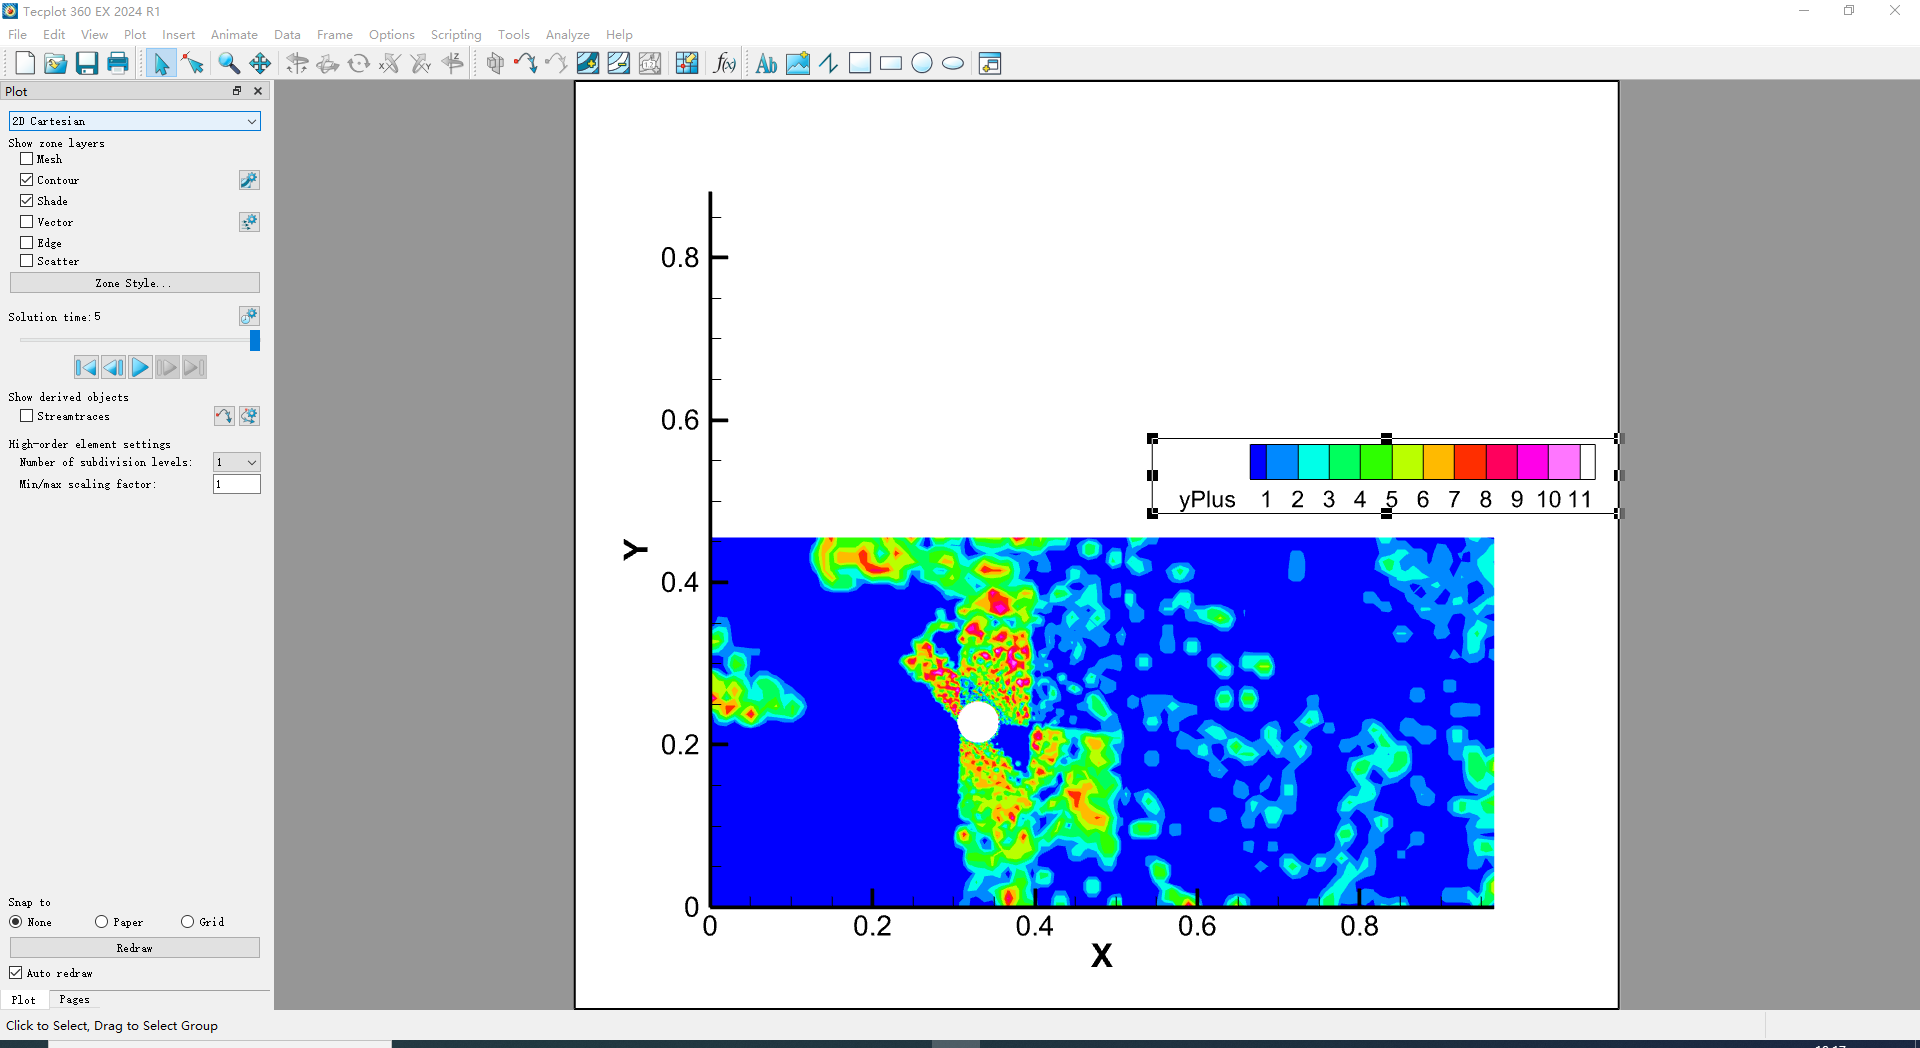
Task: Select the Zoom magnifier tool
Action: click(x=229, y=64)
